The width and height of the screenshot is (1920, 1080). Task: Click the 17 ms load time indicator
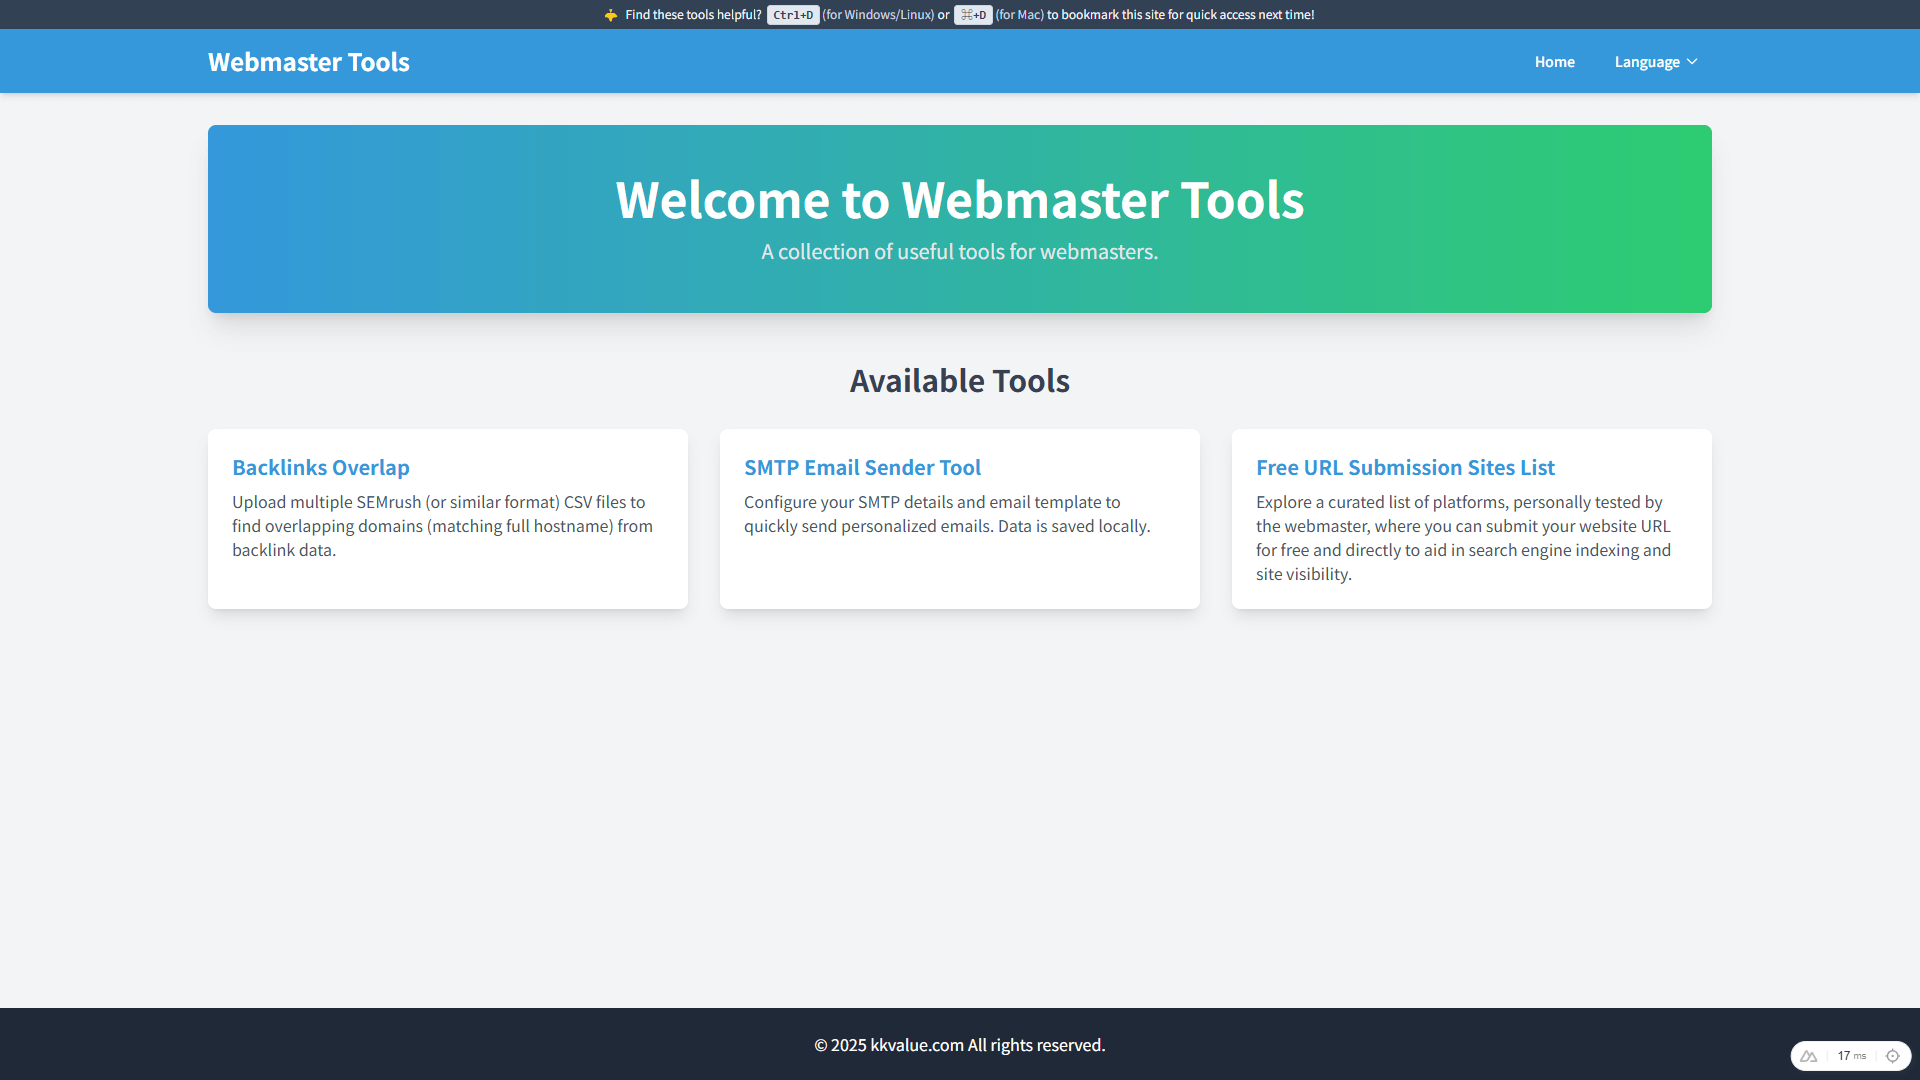1851,1056
